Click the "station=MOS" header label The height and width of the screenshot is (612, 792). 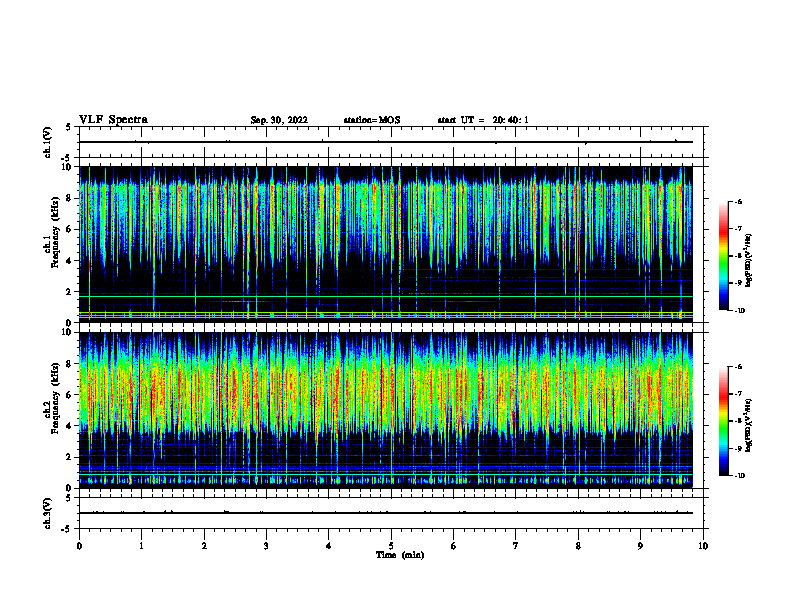[372, 120]
